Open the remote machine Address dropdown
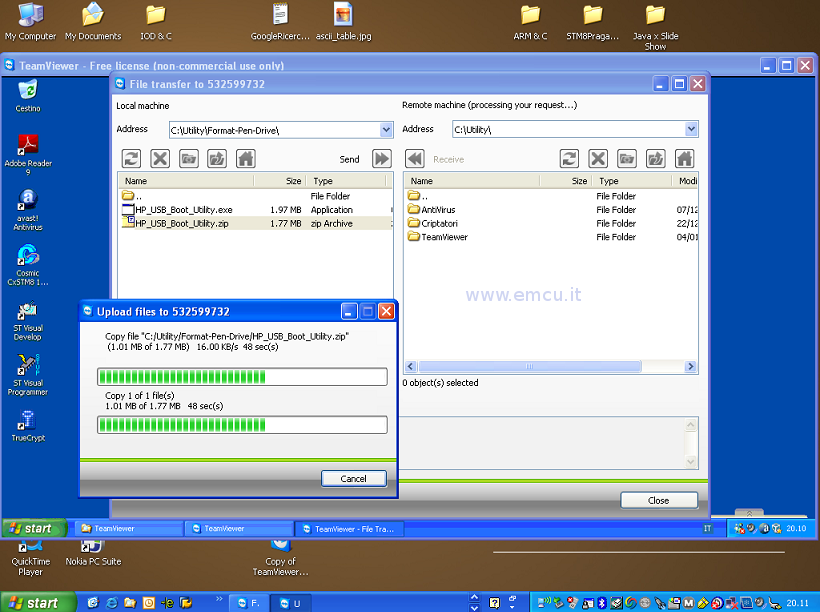820x612 pixels. coord(691,129)
